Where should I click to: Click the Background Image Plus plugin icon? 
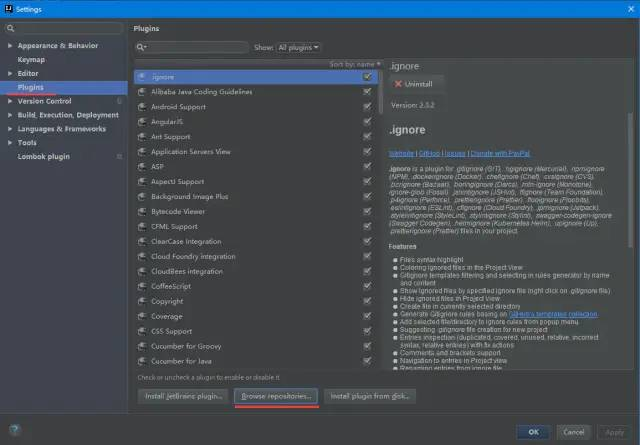pos(142,197)
